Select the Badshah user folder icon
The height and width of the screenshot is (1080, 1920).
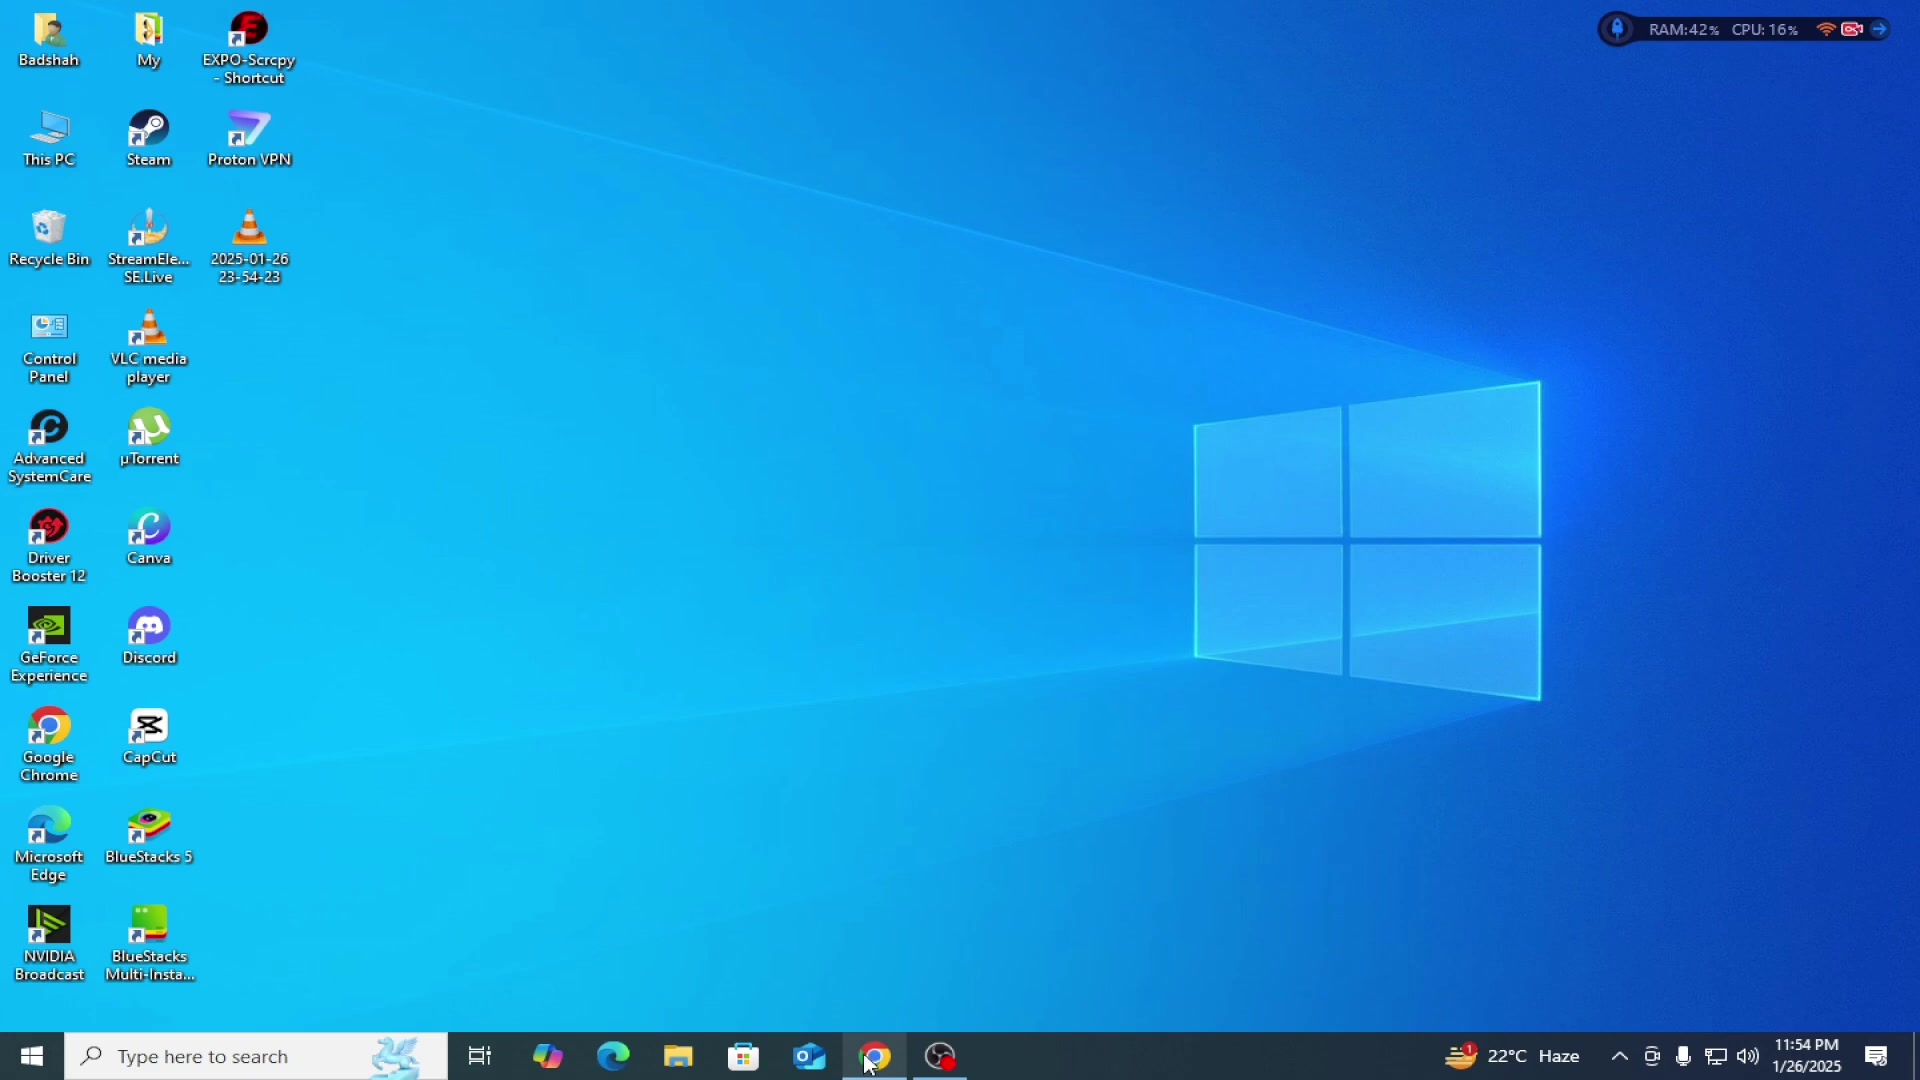coord(49,40)
